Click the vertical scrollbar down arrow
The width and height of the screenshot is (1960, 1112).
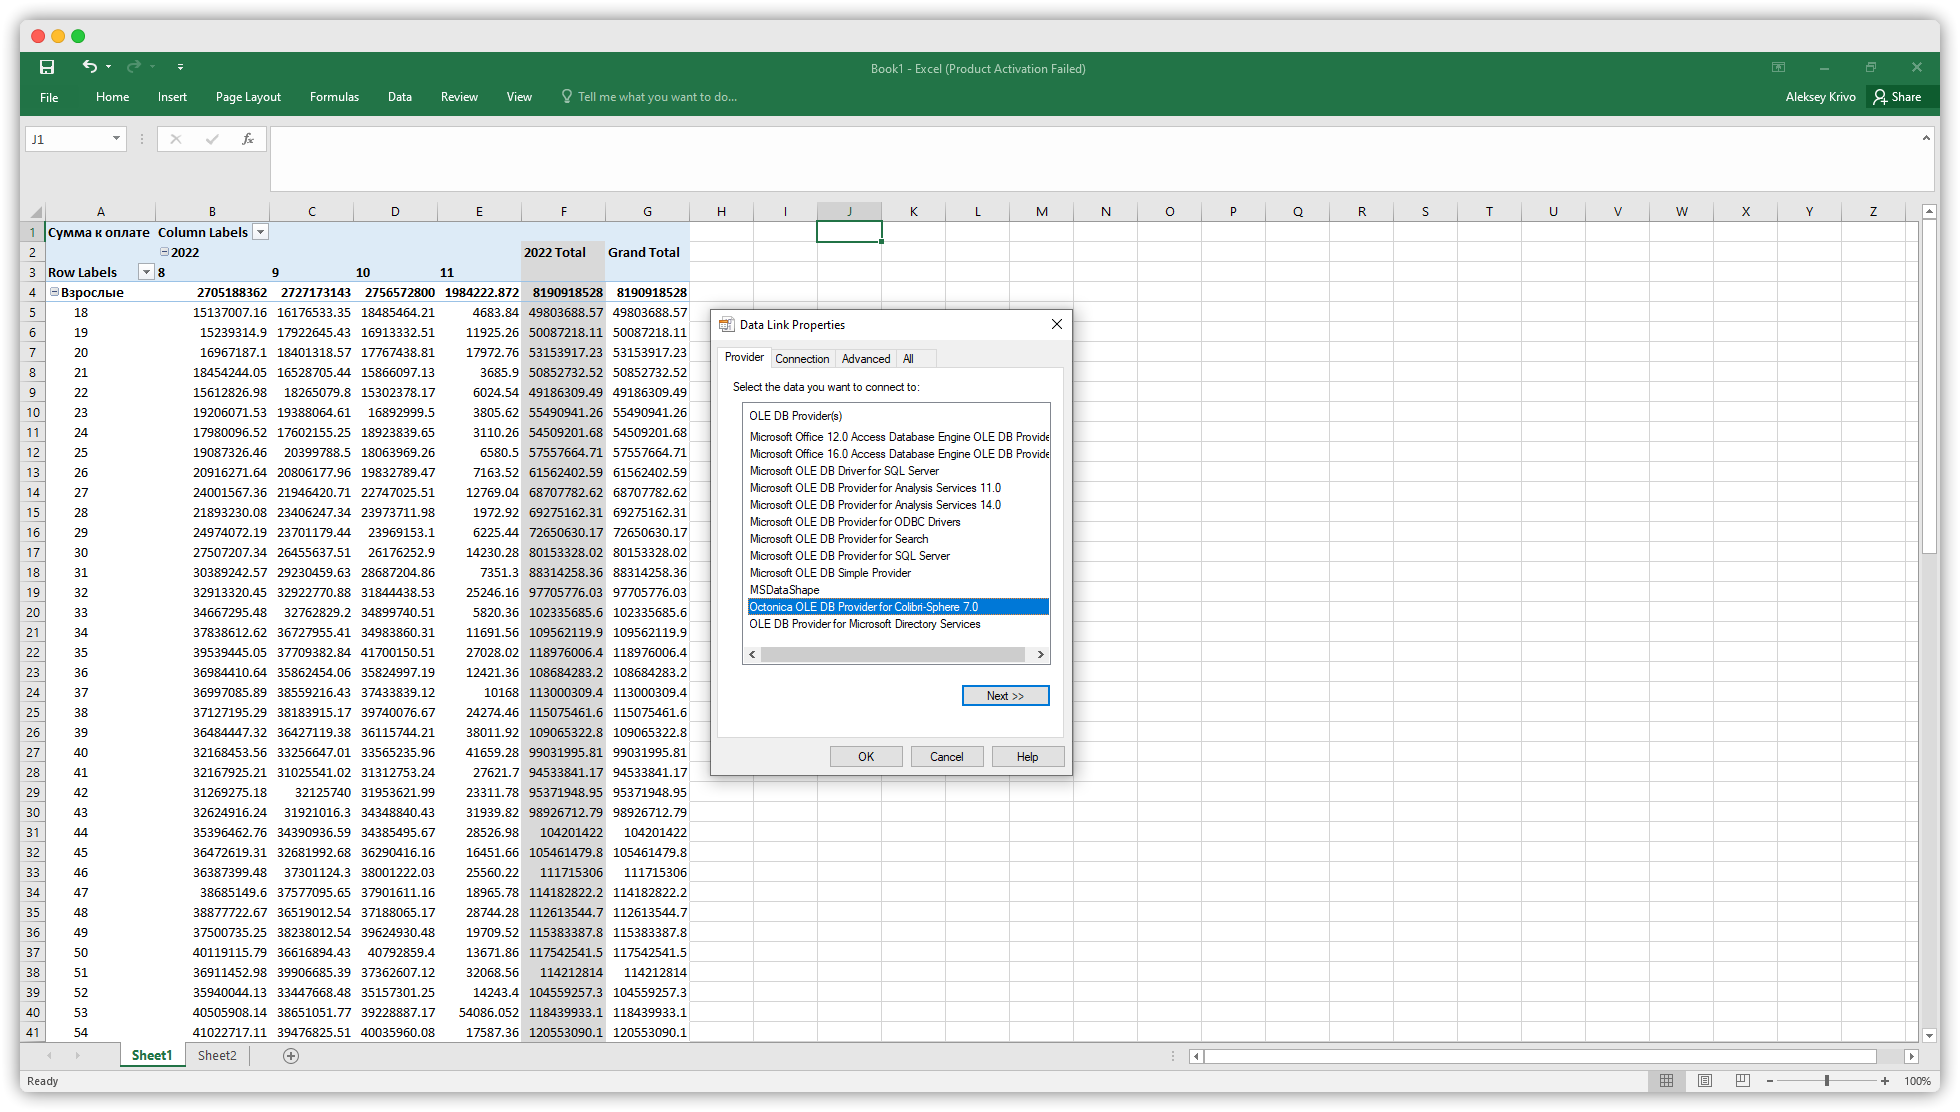pyautogui.click(x=1930, y=1036)
